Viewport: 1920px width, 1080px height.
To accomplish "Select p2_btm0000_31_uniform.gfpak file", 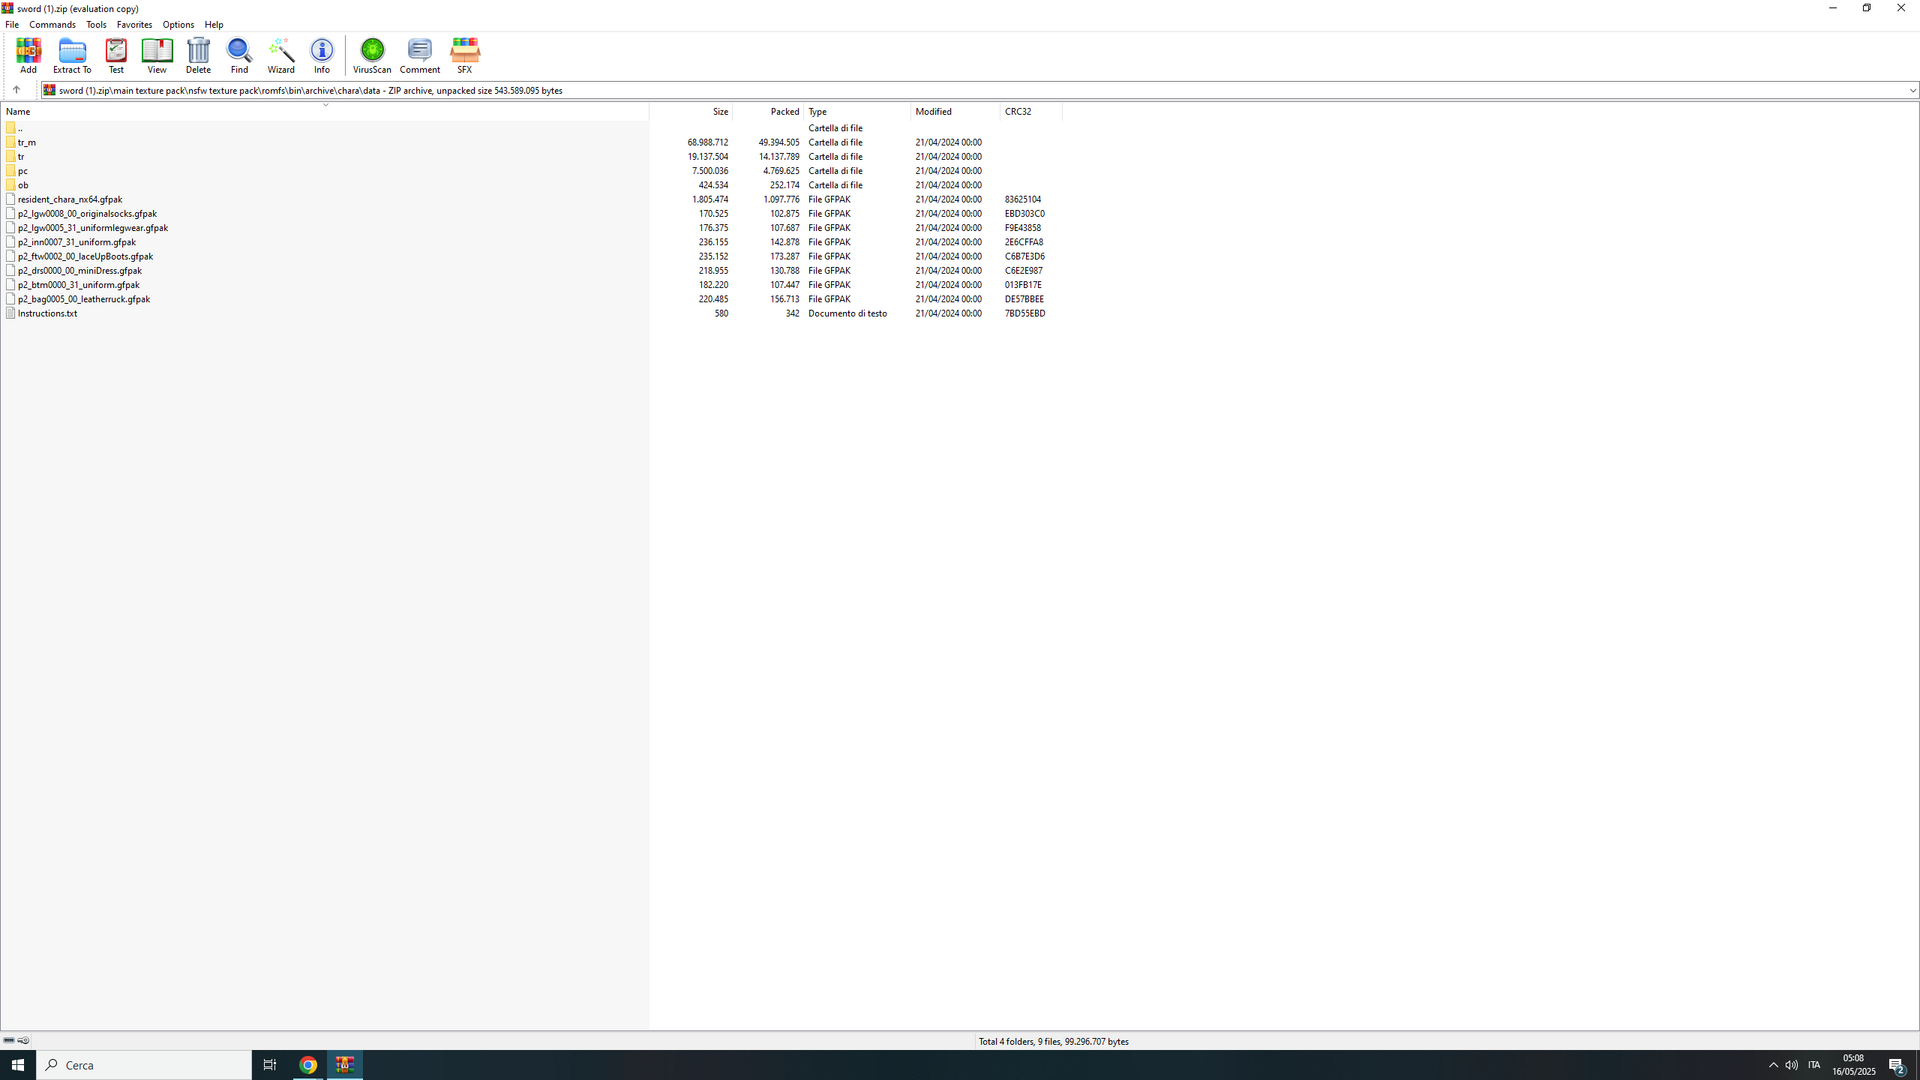I will [x=79, y=285].
